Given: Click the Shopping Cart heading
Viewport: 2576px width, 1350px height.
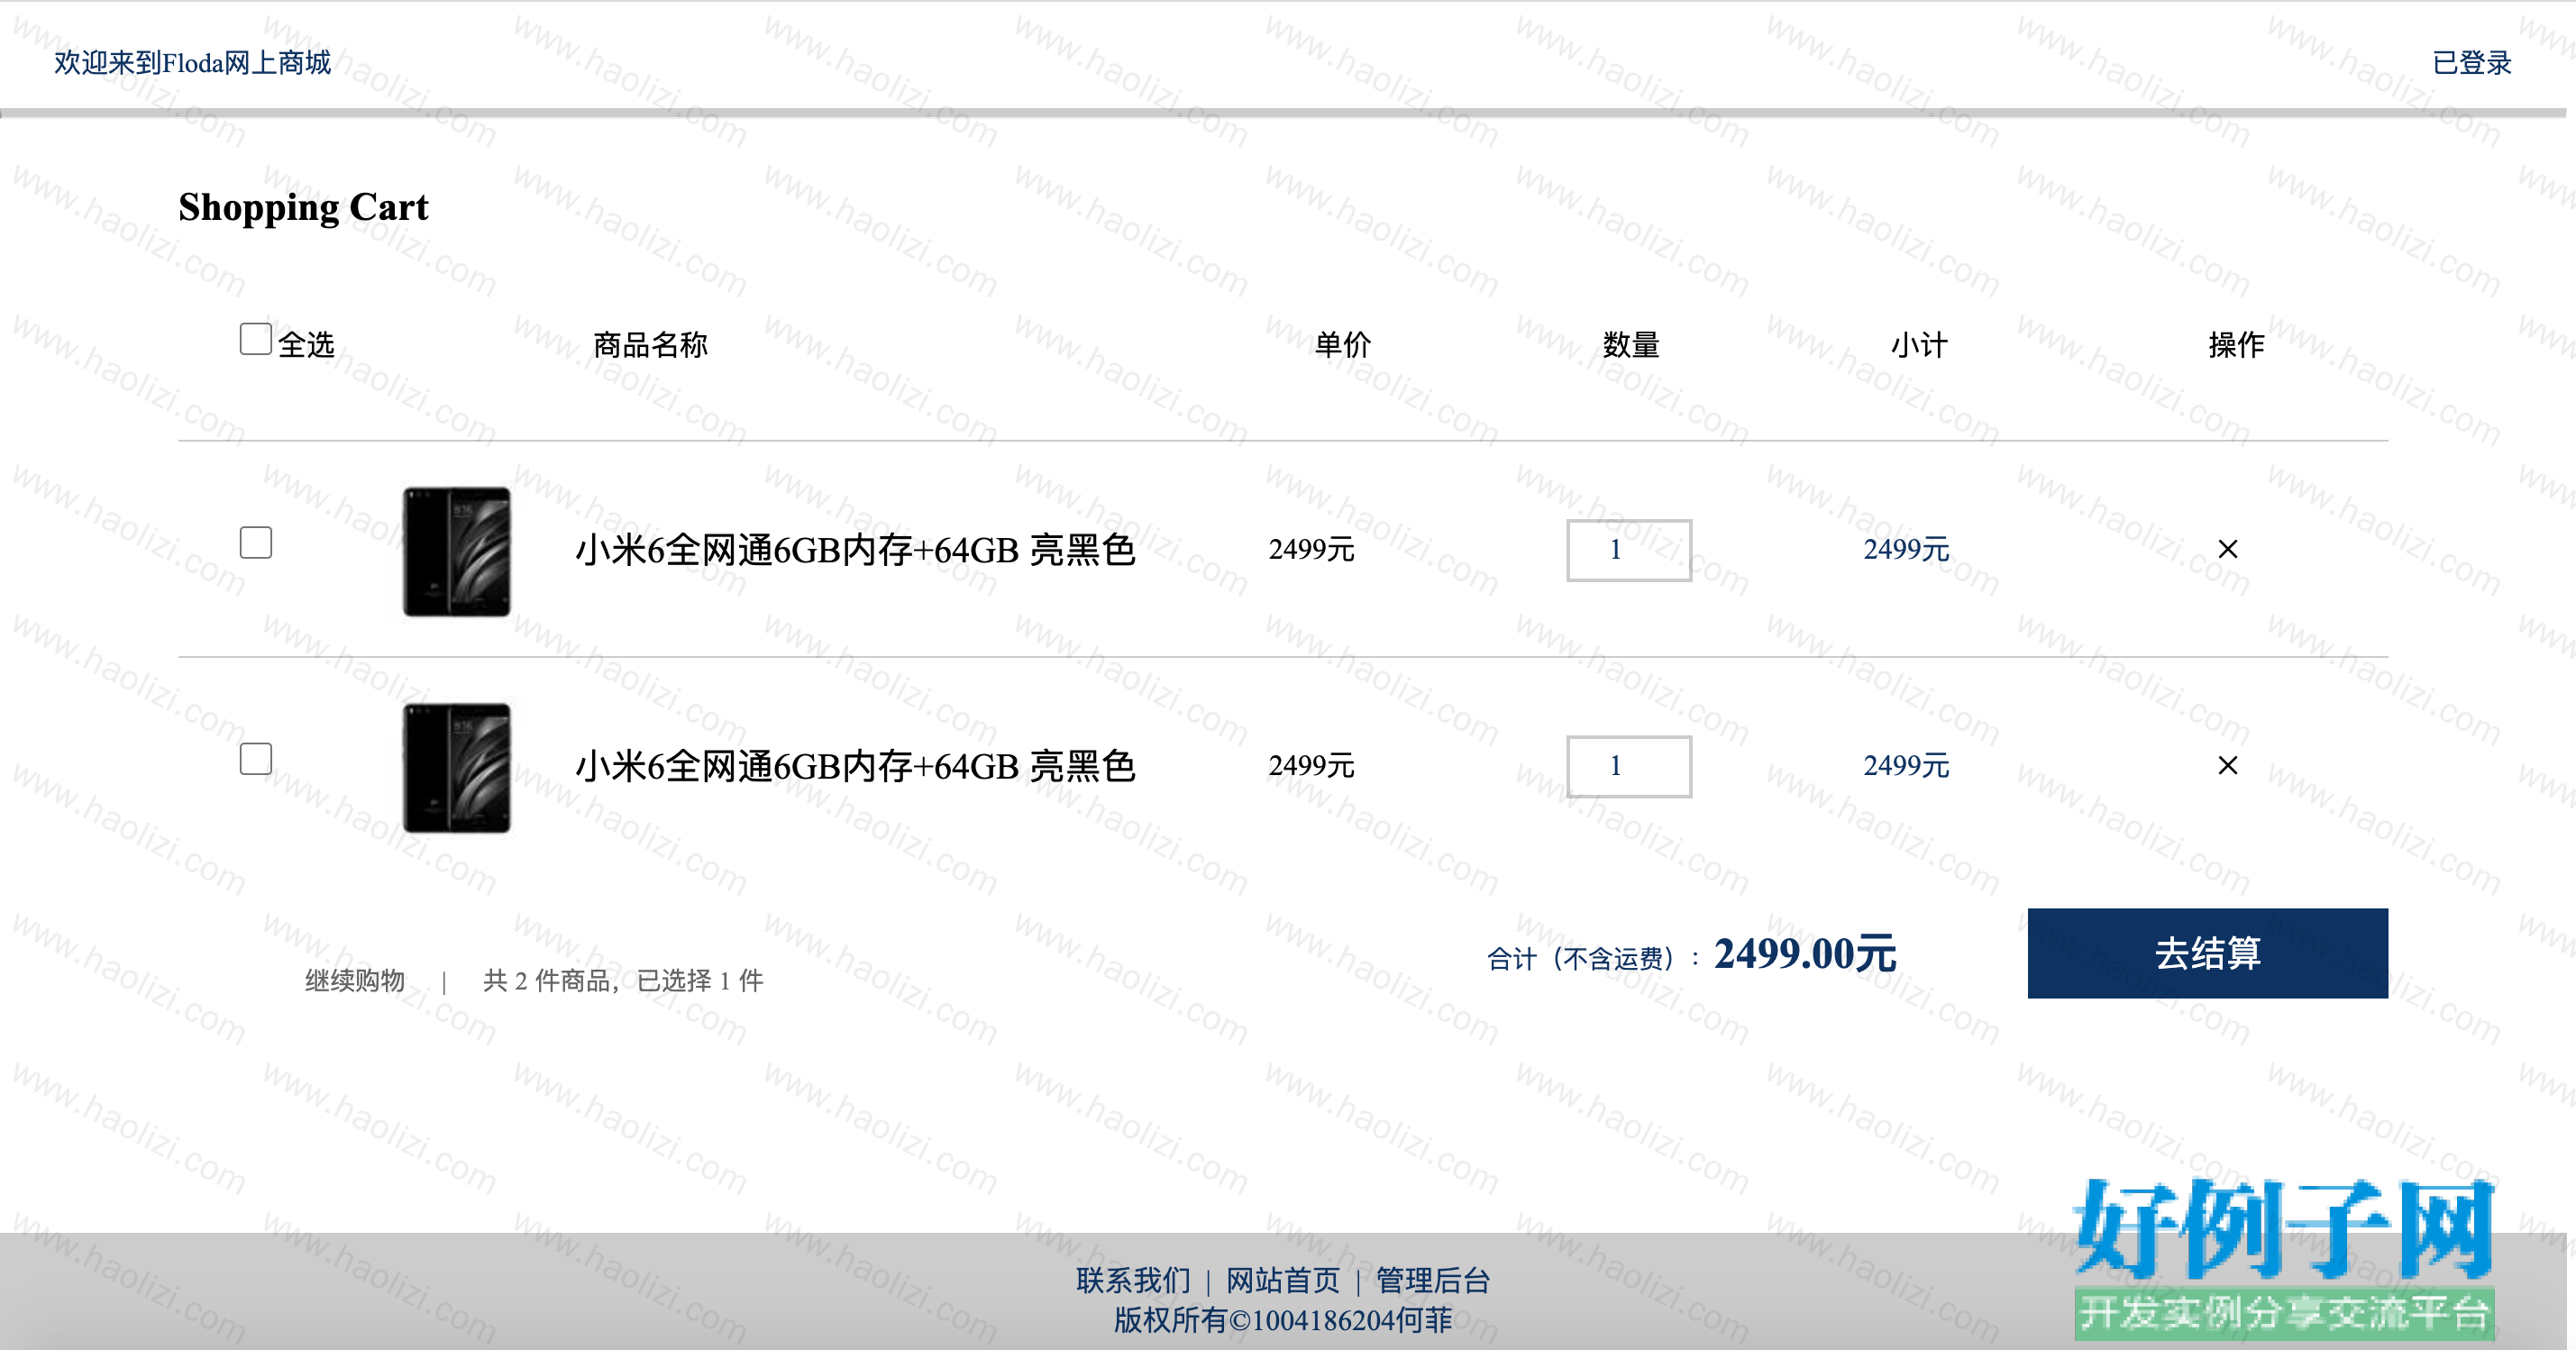Looking at the screenshot, I should click(303, 207).
